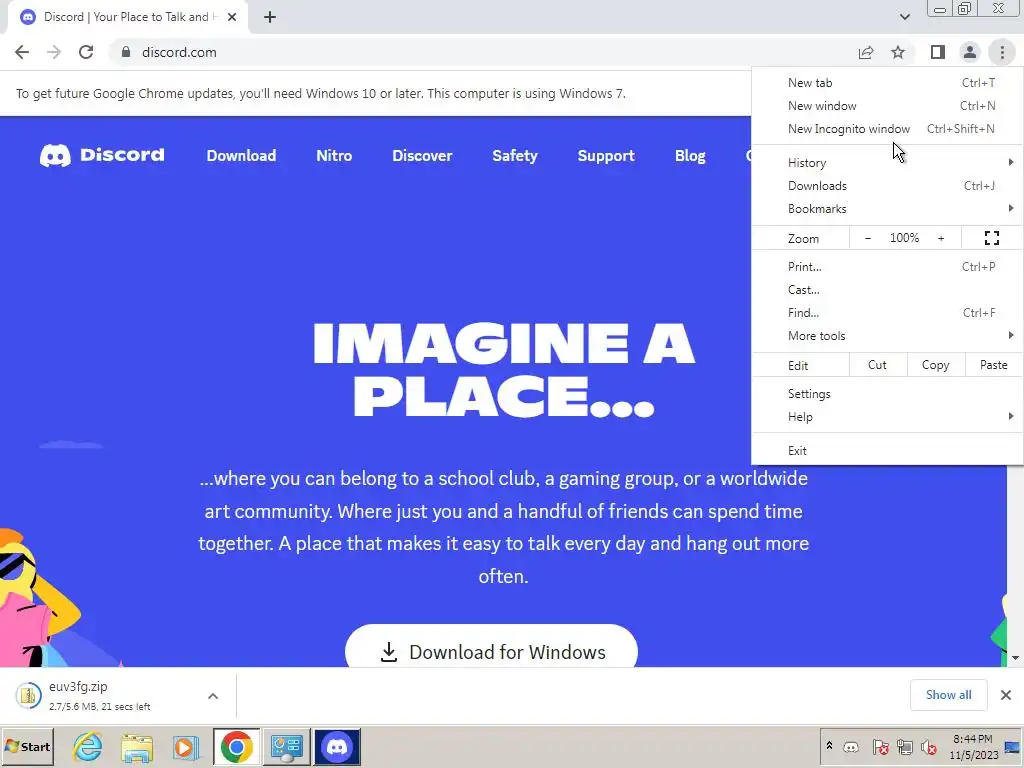Click the padlock site info icon

(126, 52)
